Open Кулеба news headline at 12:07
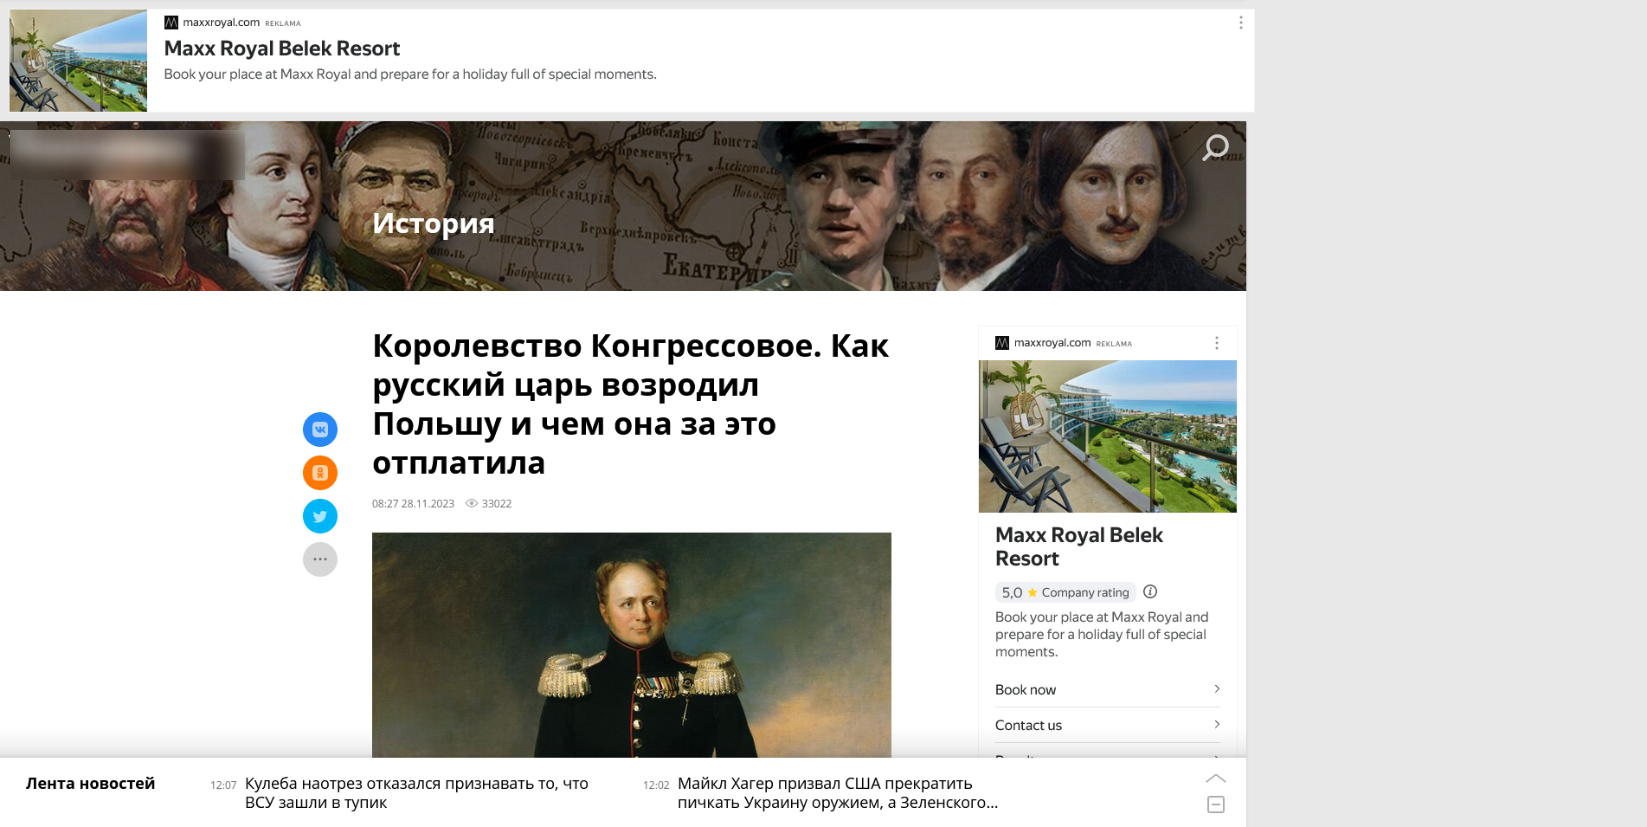The height and width of the screenshot is (827, 1647). pos(417,793)
